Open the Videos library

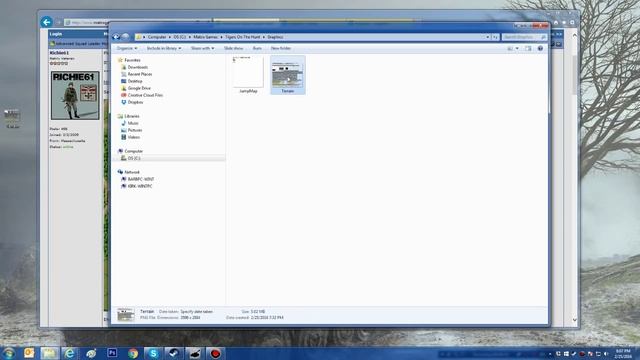coord(133,137)
